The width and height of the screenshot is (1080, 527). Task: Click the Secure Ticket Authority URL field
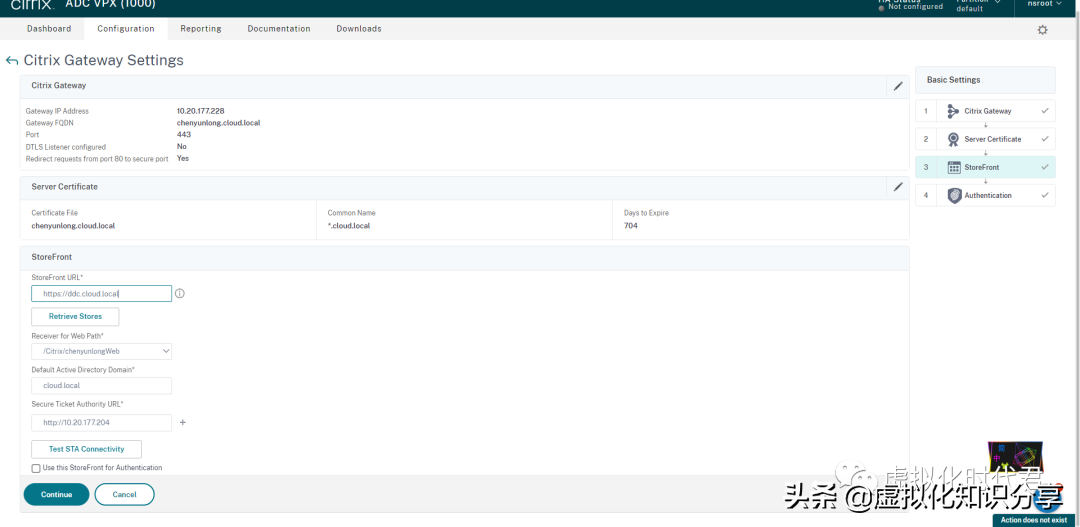point(101,422)
